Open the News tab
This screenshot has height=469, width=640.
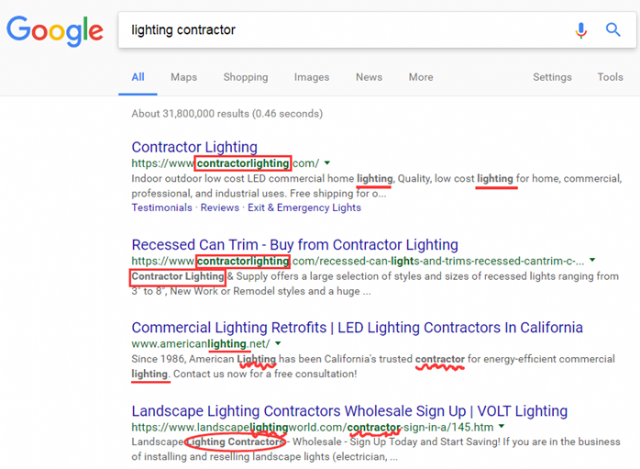(x=369, y=77)
